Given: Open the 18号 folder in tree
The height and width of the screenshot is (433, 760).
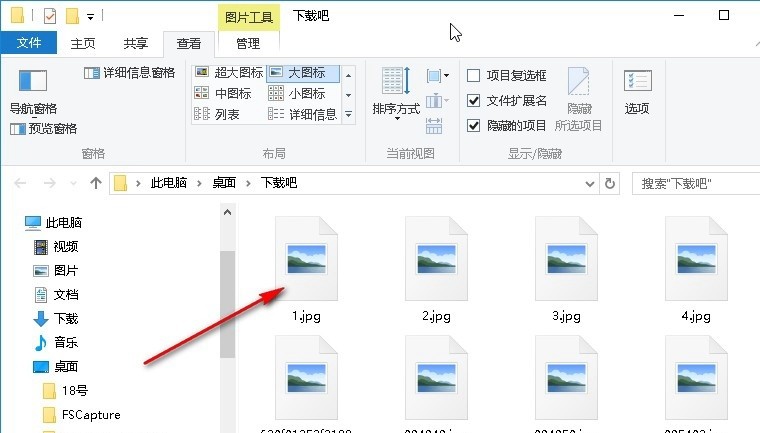Looking at the screenshot, I should pyautogui.click(x=65, y=391).
